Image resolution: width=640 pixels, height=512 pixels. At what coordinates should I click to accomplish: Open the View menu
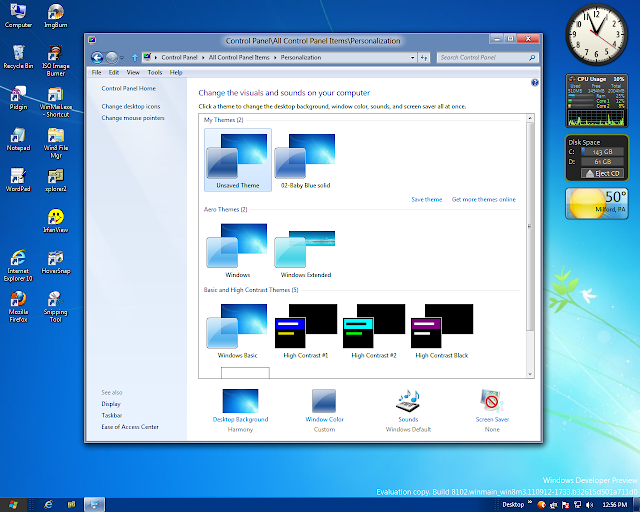pos(133,72)
